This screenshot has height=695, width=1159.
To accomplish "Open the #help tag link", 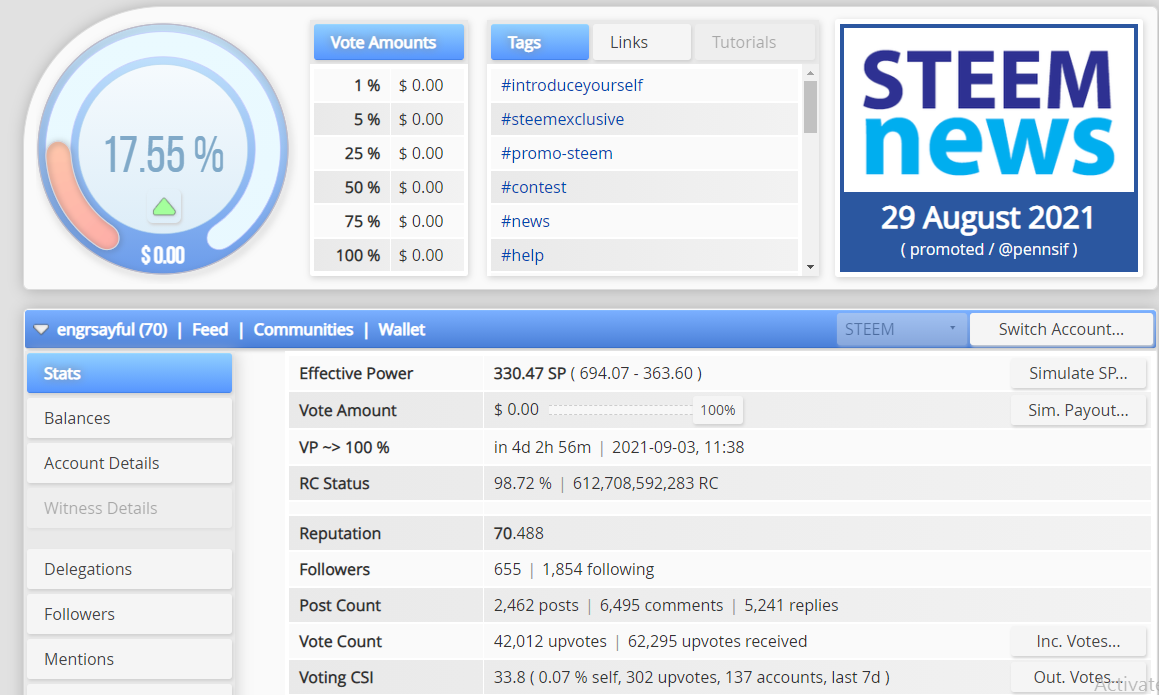I will point(523,255).
